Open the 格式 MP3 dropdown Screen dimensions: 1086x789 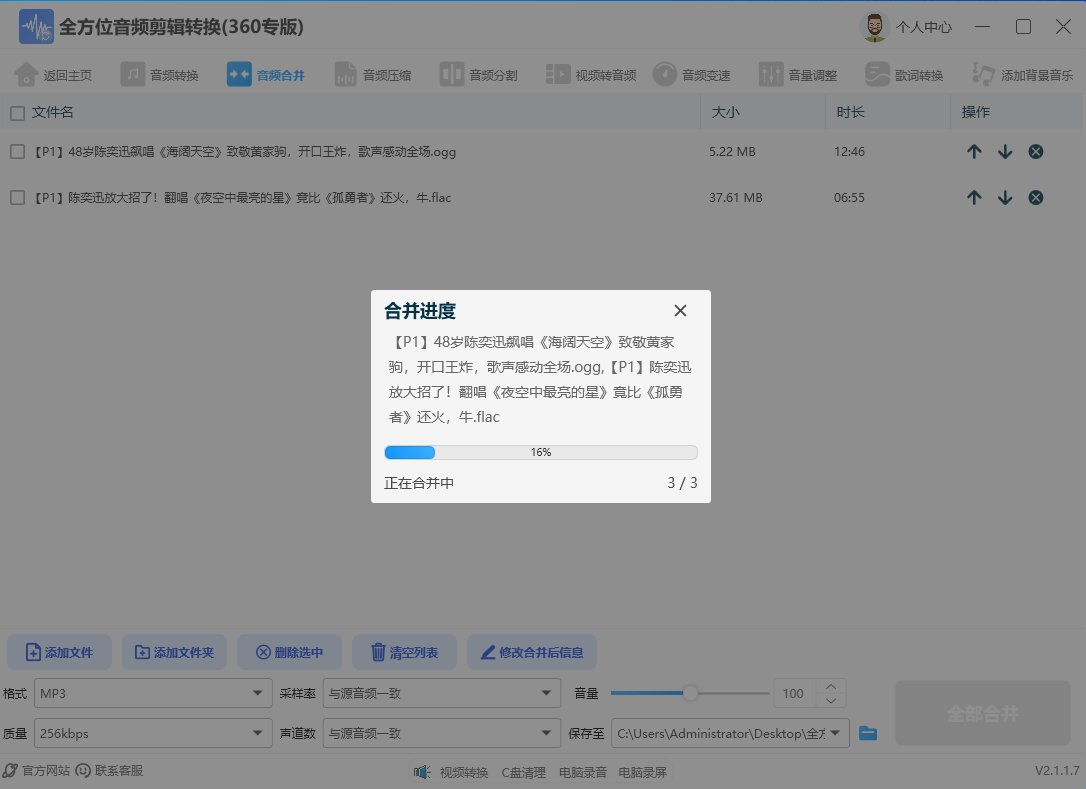152,693
